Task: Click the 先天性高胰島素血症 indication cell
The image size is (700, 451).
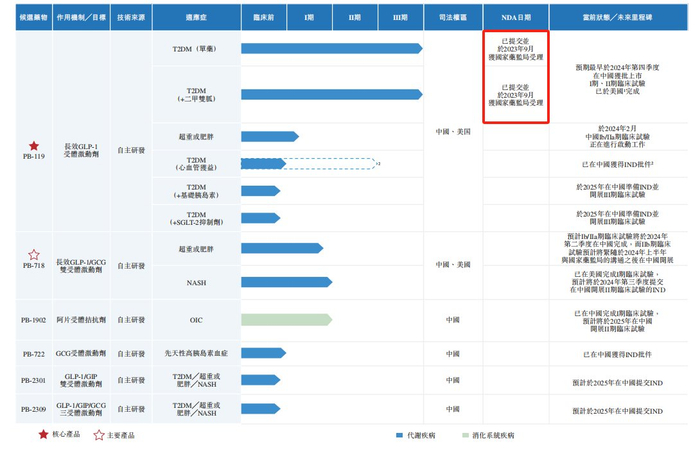Action: (x=196, y=353)
